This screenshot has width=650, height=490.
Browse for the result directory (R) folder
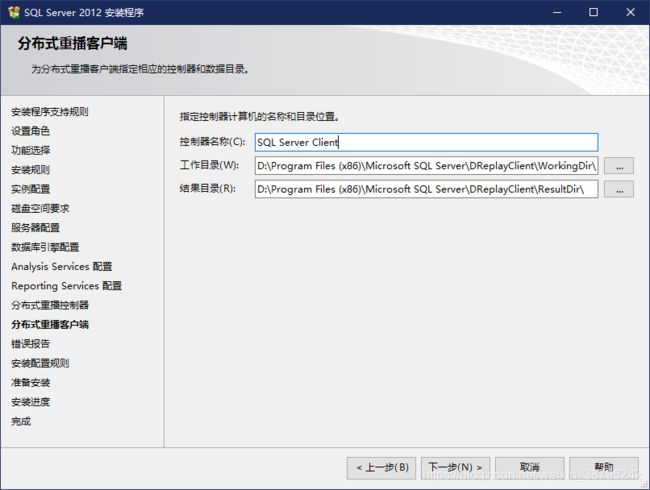pyautogui.click(x=619, y=189)
